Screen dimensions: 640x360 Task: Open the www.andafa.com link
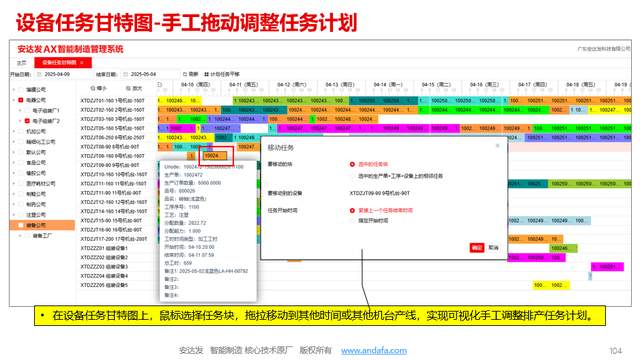tap(374, 350)
